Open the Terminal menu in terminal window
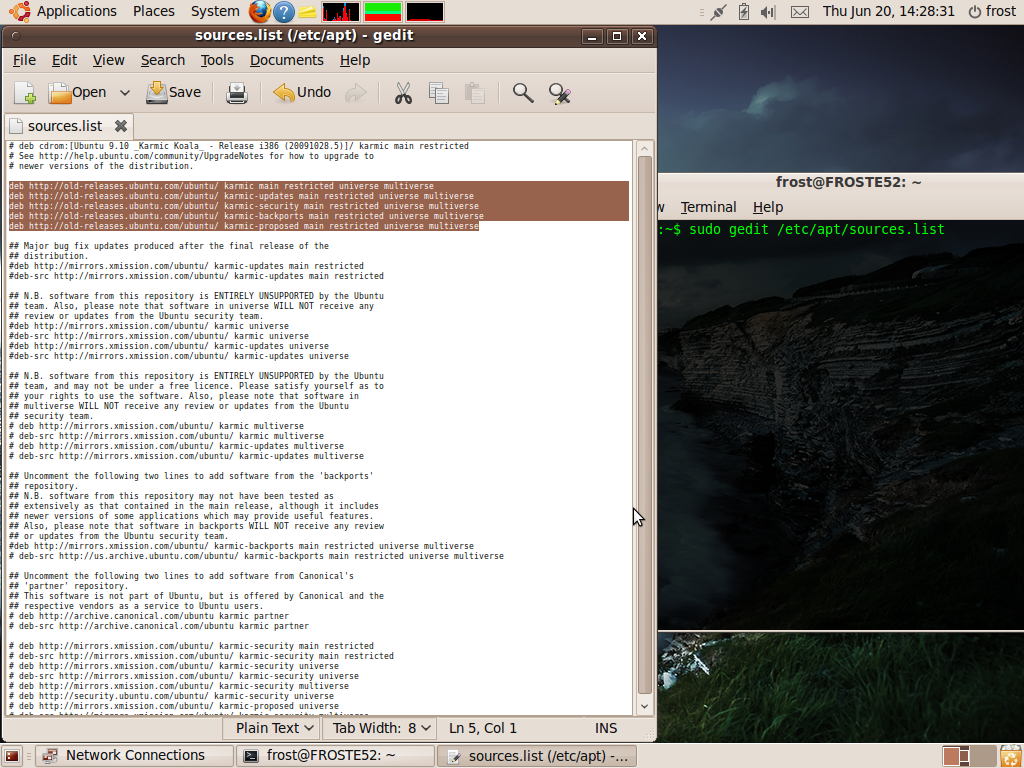This screenshot has width=1024, height=768. 708,208
